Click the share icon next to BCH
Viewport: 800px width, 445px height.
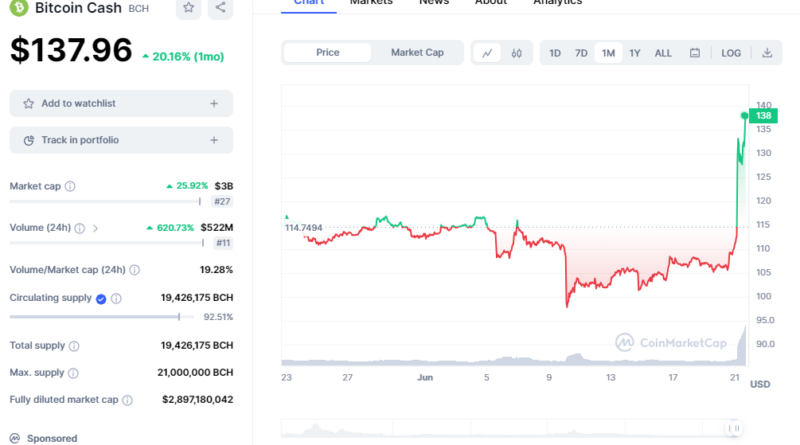220,8
